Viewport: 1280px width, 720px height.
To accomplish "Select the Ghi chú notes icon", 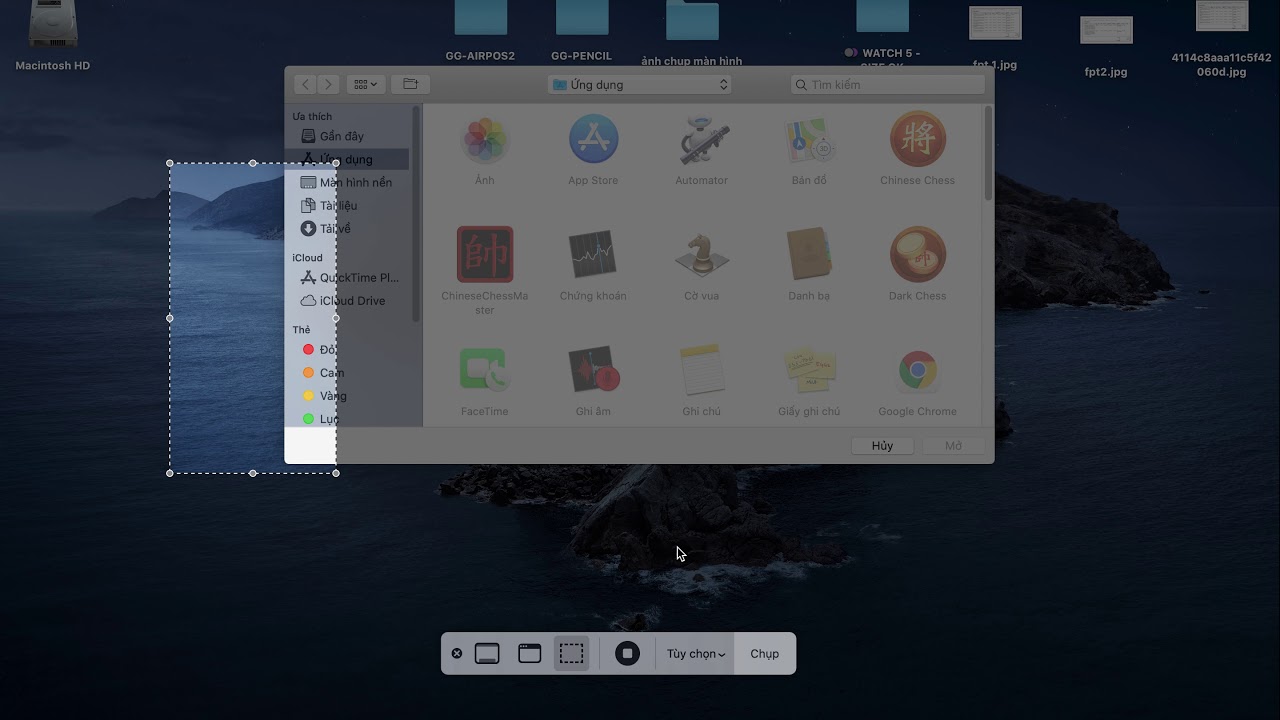I will pos(701,370).
